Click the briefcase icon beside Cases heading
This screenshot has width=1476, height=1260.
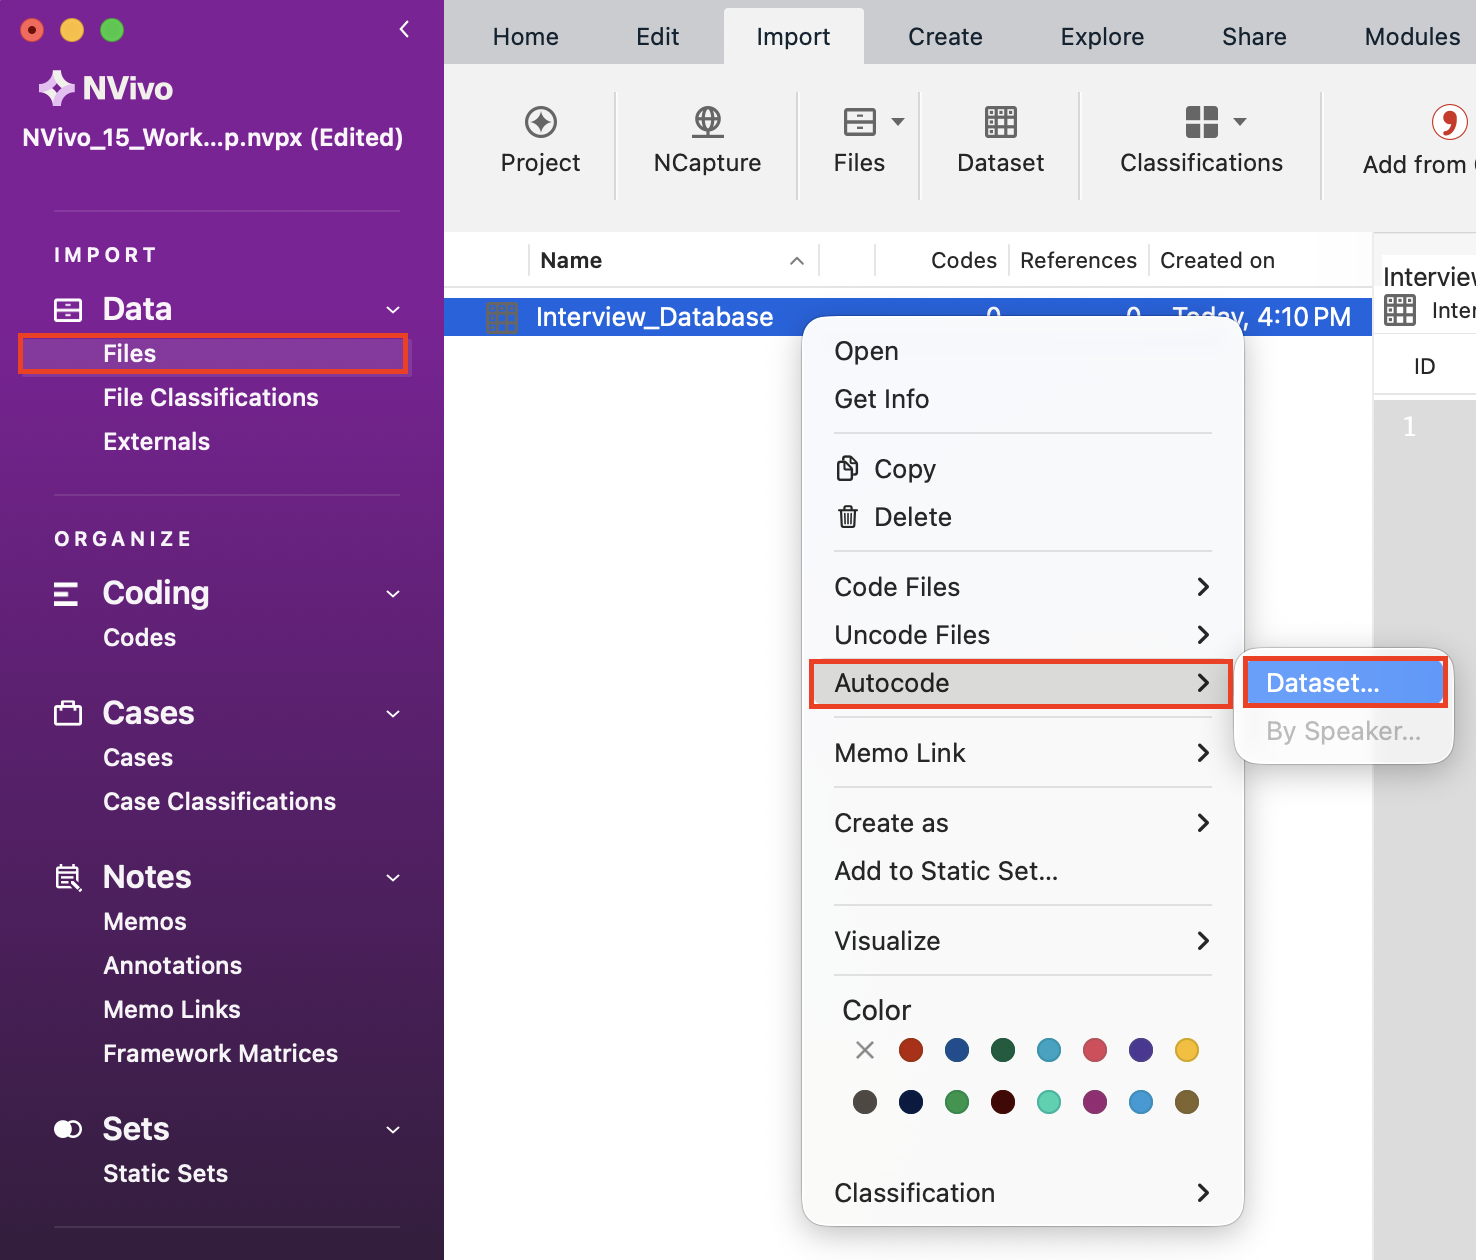tap(68, 713)
